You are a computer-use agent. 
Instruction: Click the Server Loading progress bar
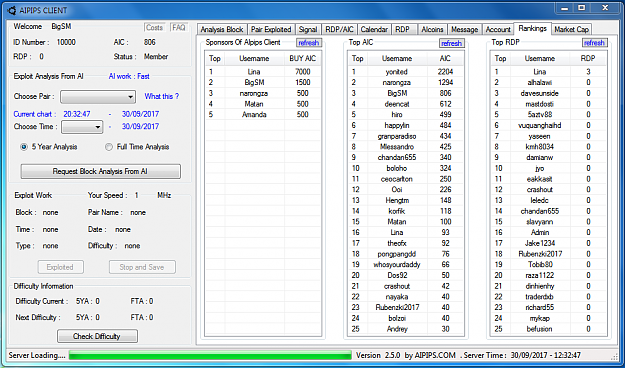coord(210,355)
